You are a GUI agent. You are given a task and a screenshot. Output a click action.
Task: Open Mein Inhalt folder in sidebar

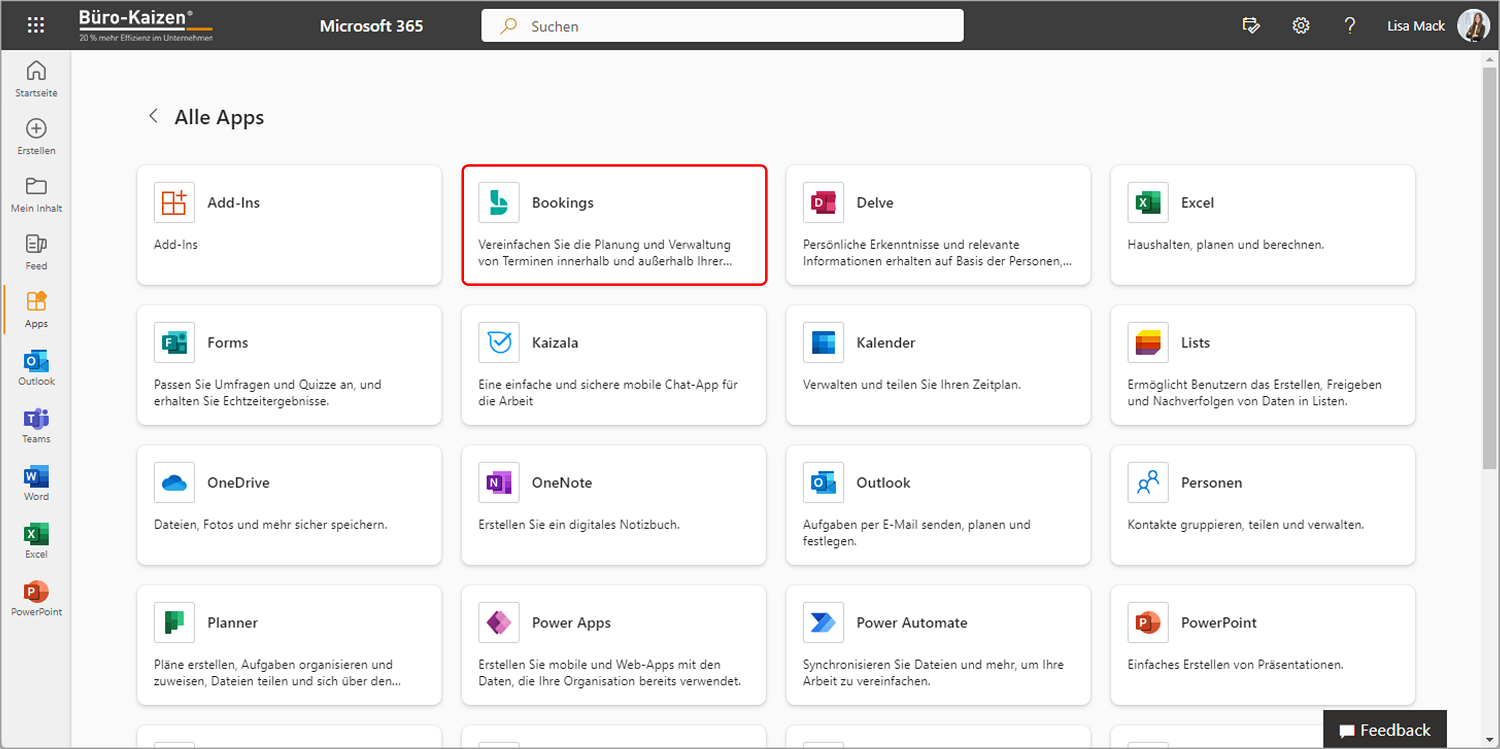(x=36, y=195)
